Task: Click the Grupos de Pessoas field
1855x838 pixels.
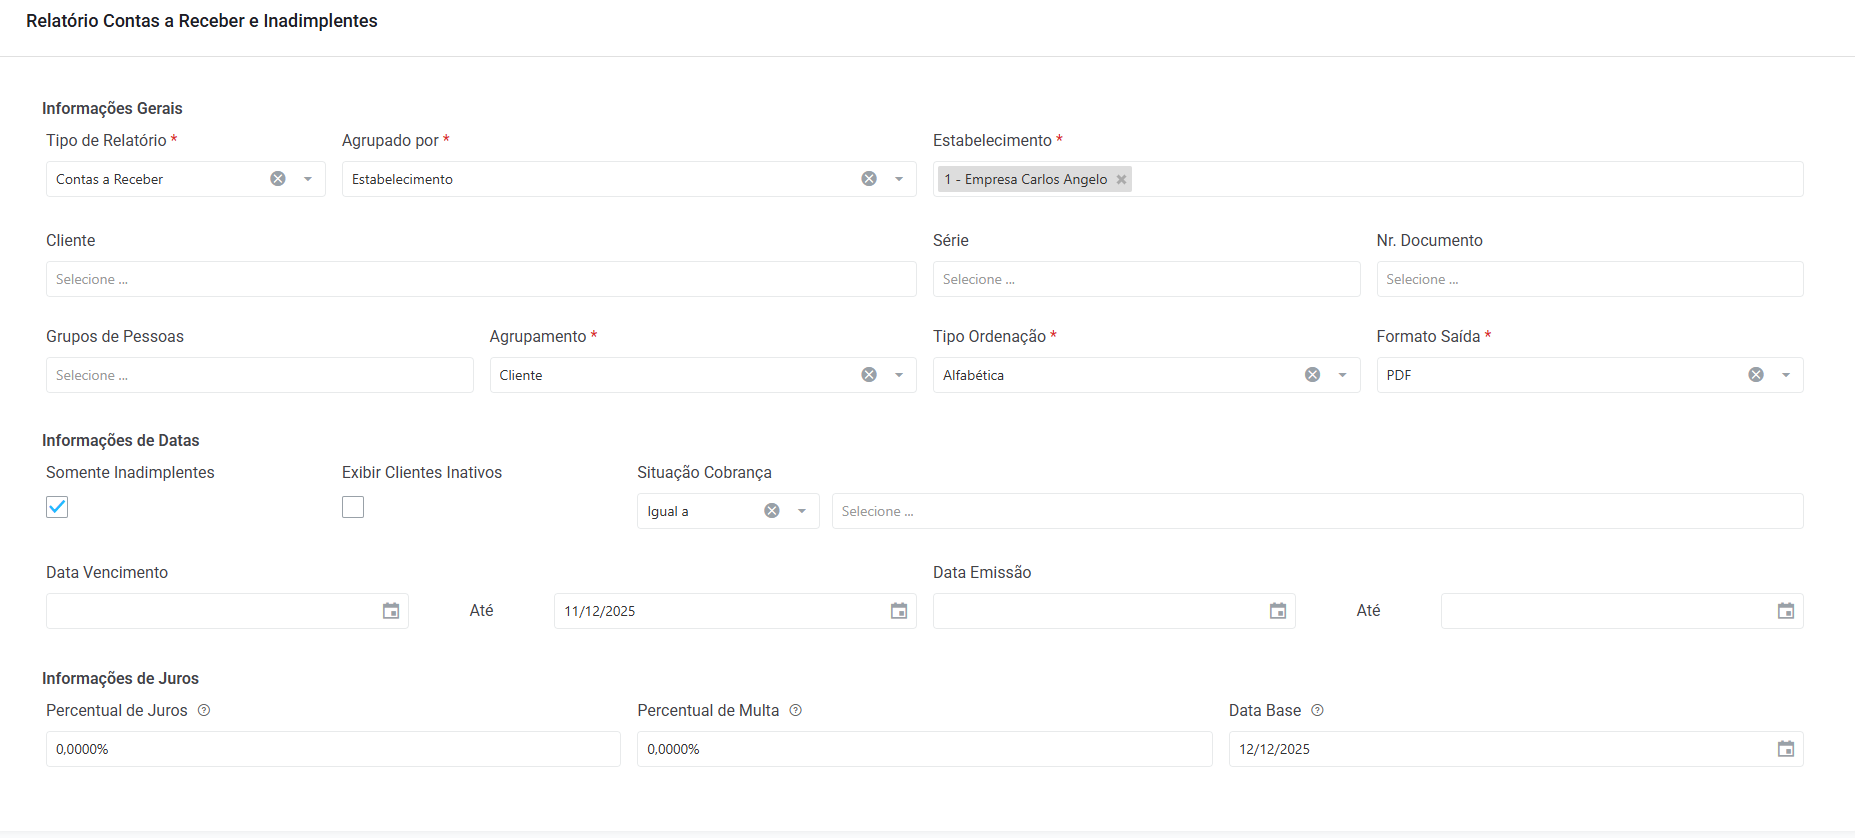Action: point(259,375)
